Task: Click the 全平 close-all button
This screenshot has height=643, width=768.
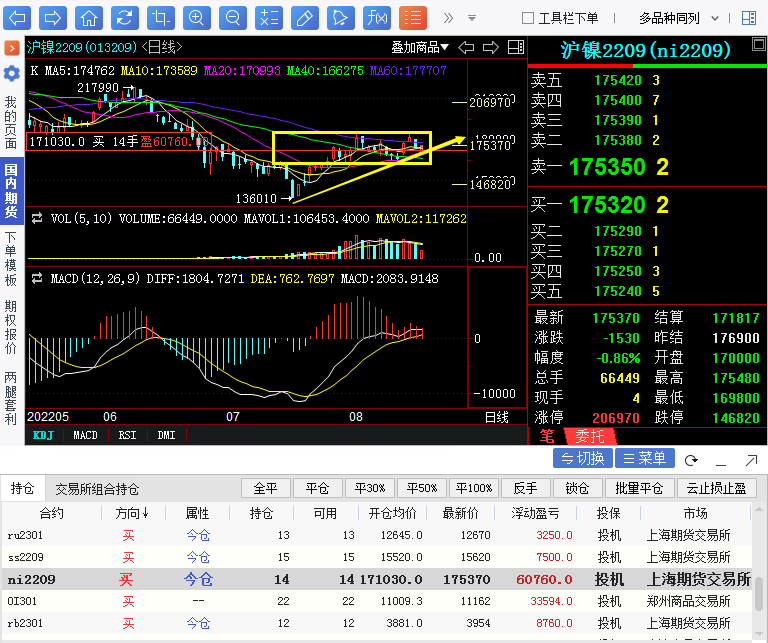Action: 265,488
